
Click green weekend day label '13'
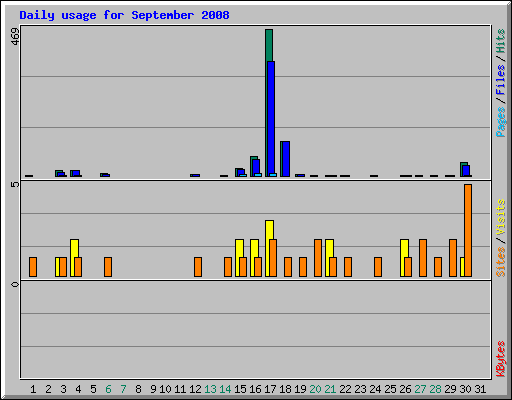tap(210, 389)
